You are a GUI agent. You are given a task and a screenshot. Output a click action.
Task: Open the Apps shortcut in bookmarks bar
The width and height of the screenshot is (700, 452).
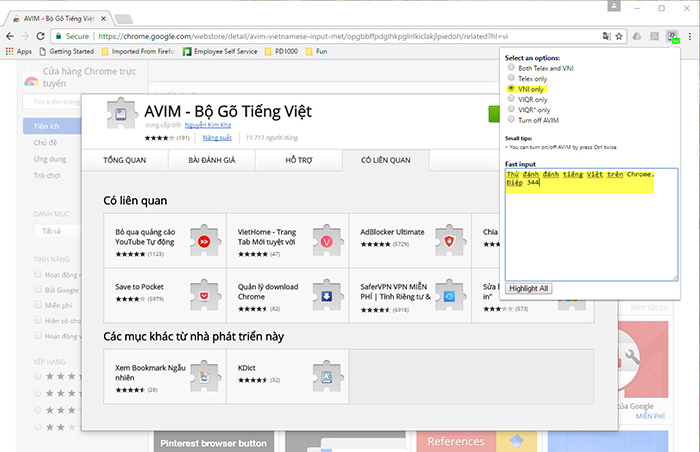pos(19,51)
